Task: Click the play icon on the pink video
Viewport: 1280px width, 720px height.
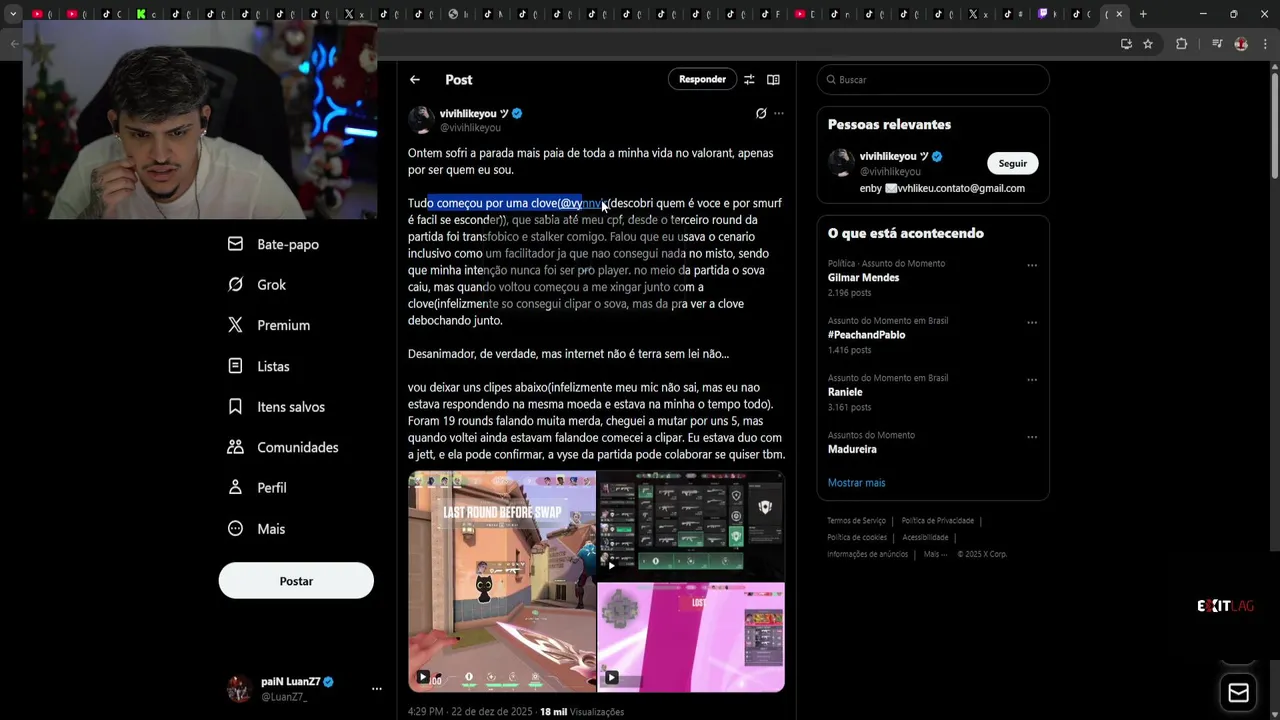Action: (611, 677)
